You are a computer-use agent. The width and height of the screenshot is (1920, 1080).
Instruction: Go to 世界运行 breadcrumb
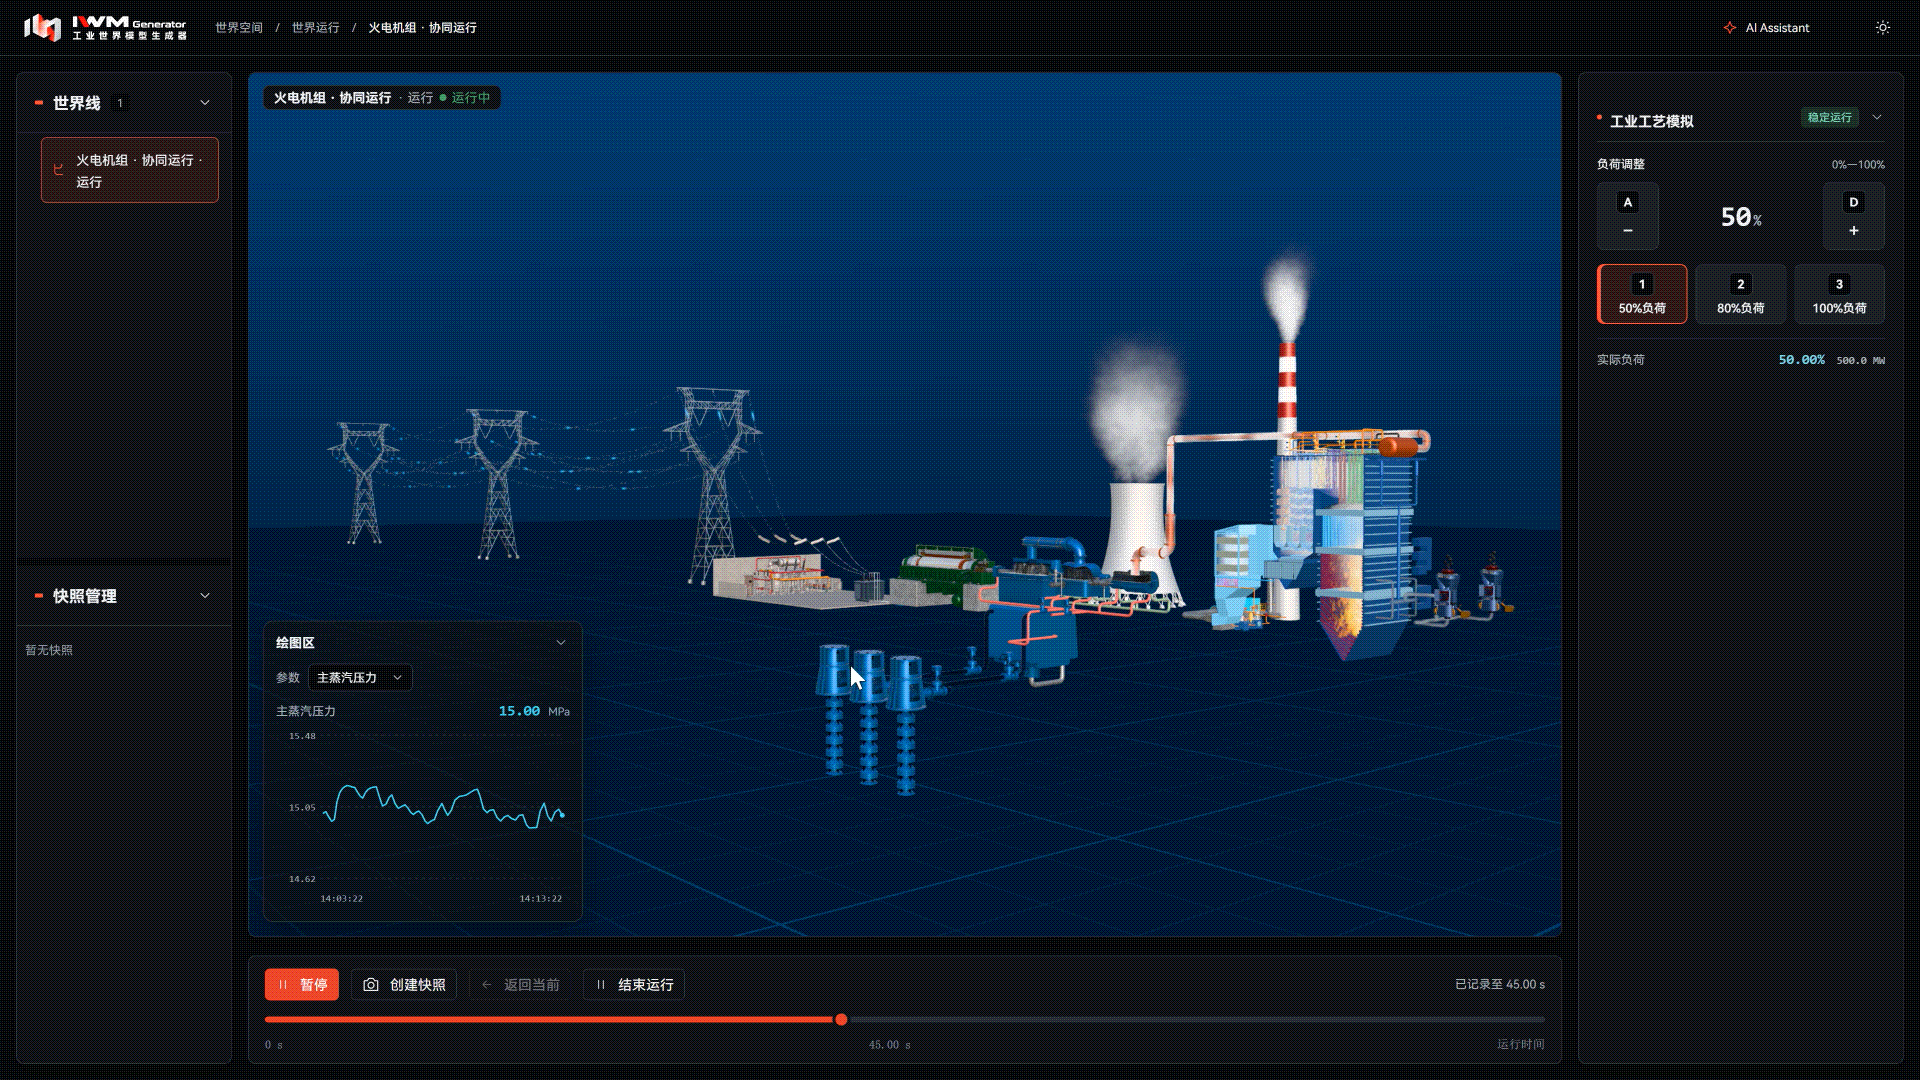[316, 28]
